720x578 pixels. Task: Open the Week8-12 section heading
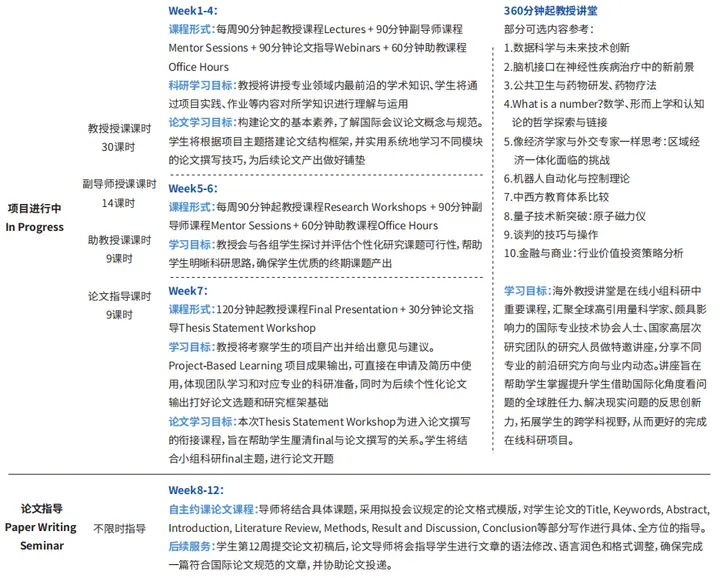[197, 490]
